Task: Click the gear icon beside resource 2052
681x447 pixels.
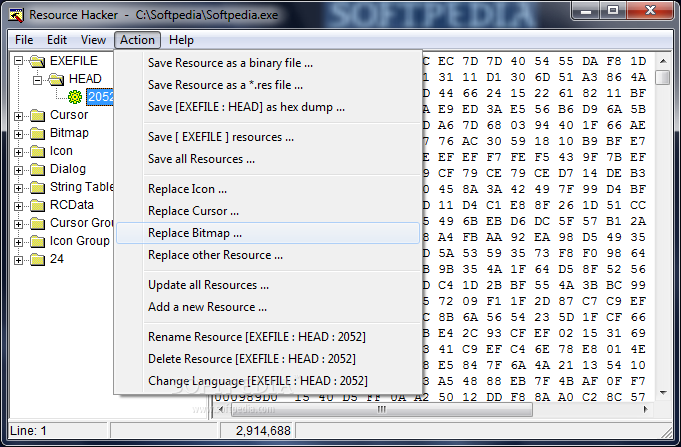Action: pyautogui.click(x=75, y=96)
